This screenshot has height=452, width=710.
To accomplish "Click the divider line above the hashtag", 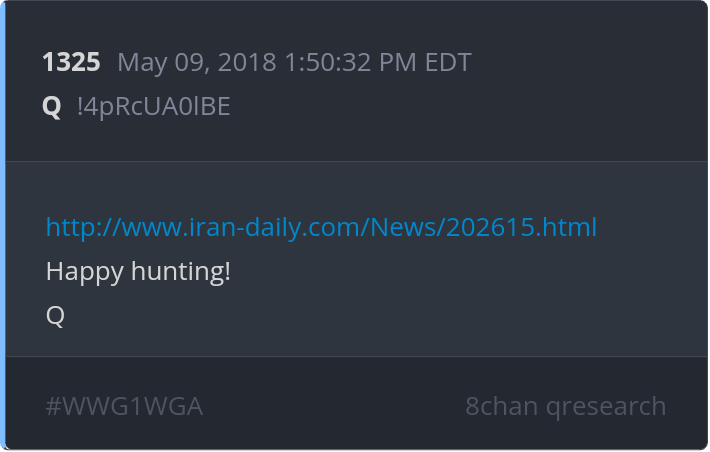I will (x=356, y=356).
